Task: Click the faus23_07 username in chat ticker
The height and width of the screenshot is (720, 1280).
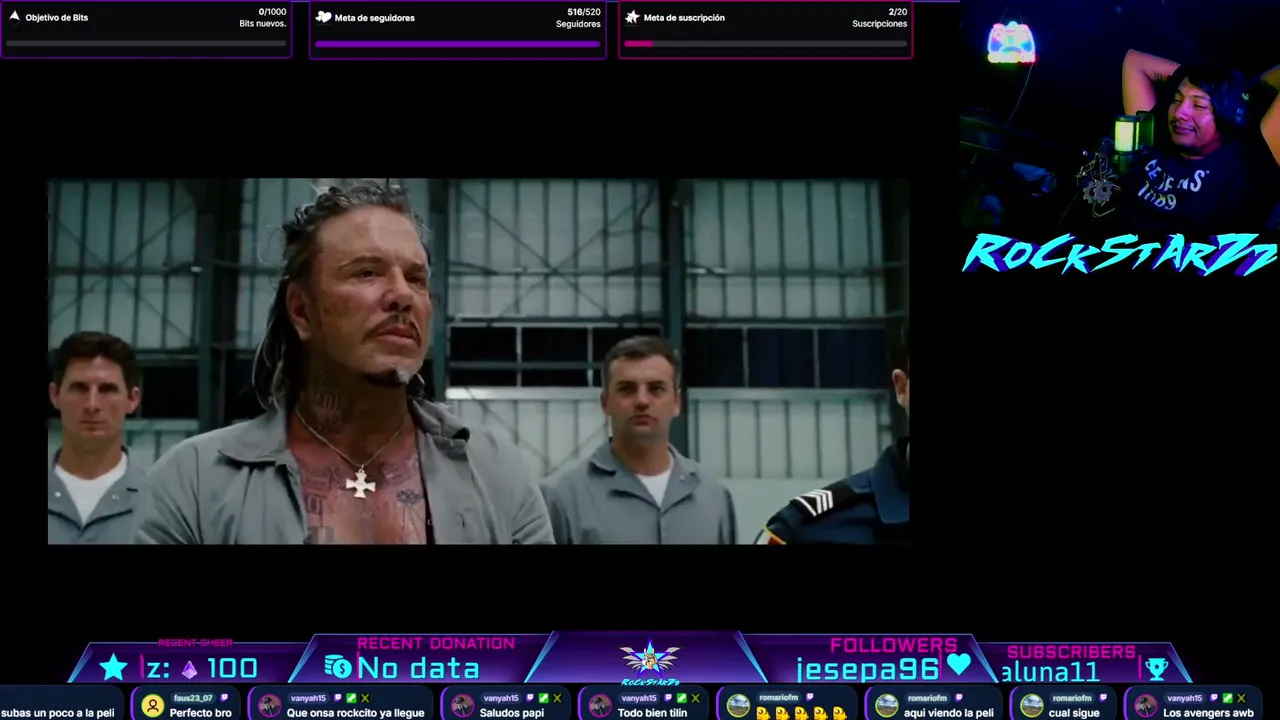Action: (x=193, y=698)
